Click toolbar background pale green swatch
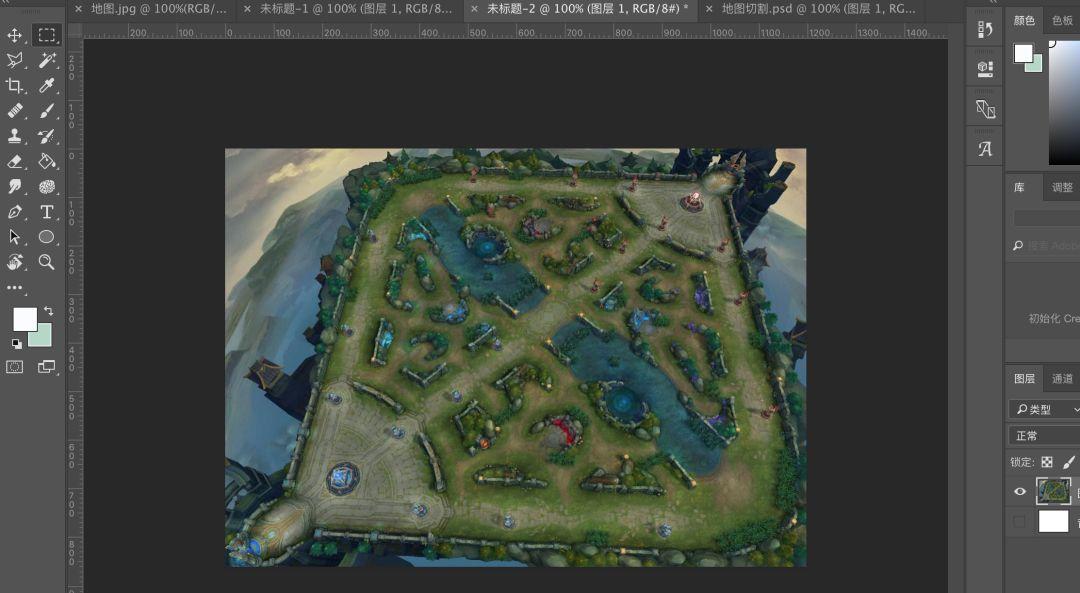This screenshot has width=1080, height=593. coord(43,338)
